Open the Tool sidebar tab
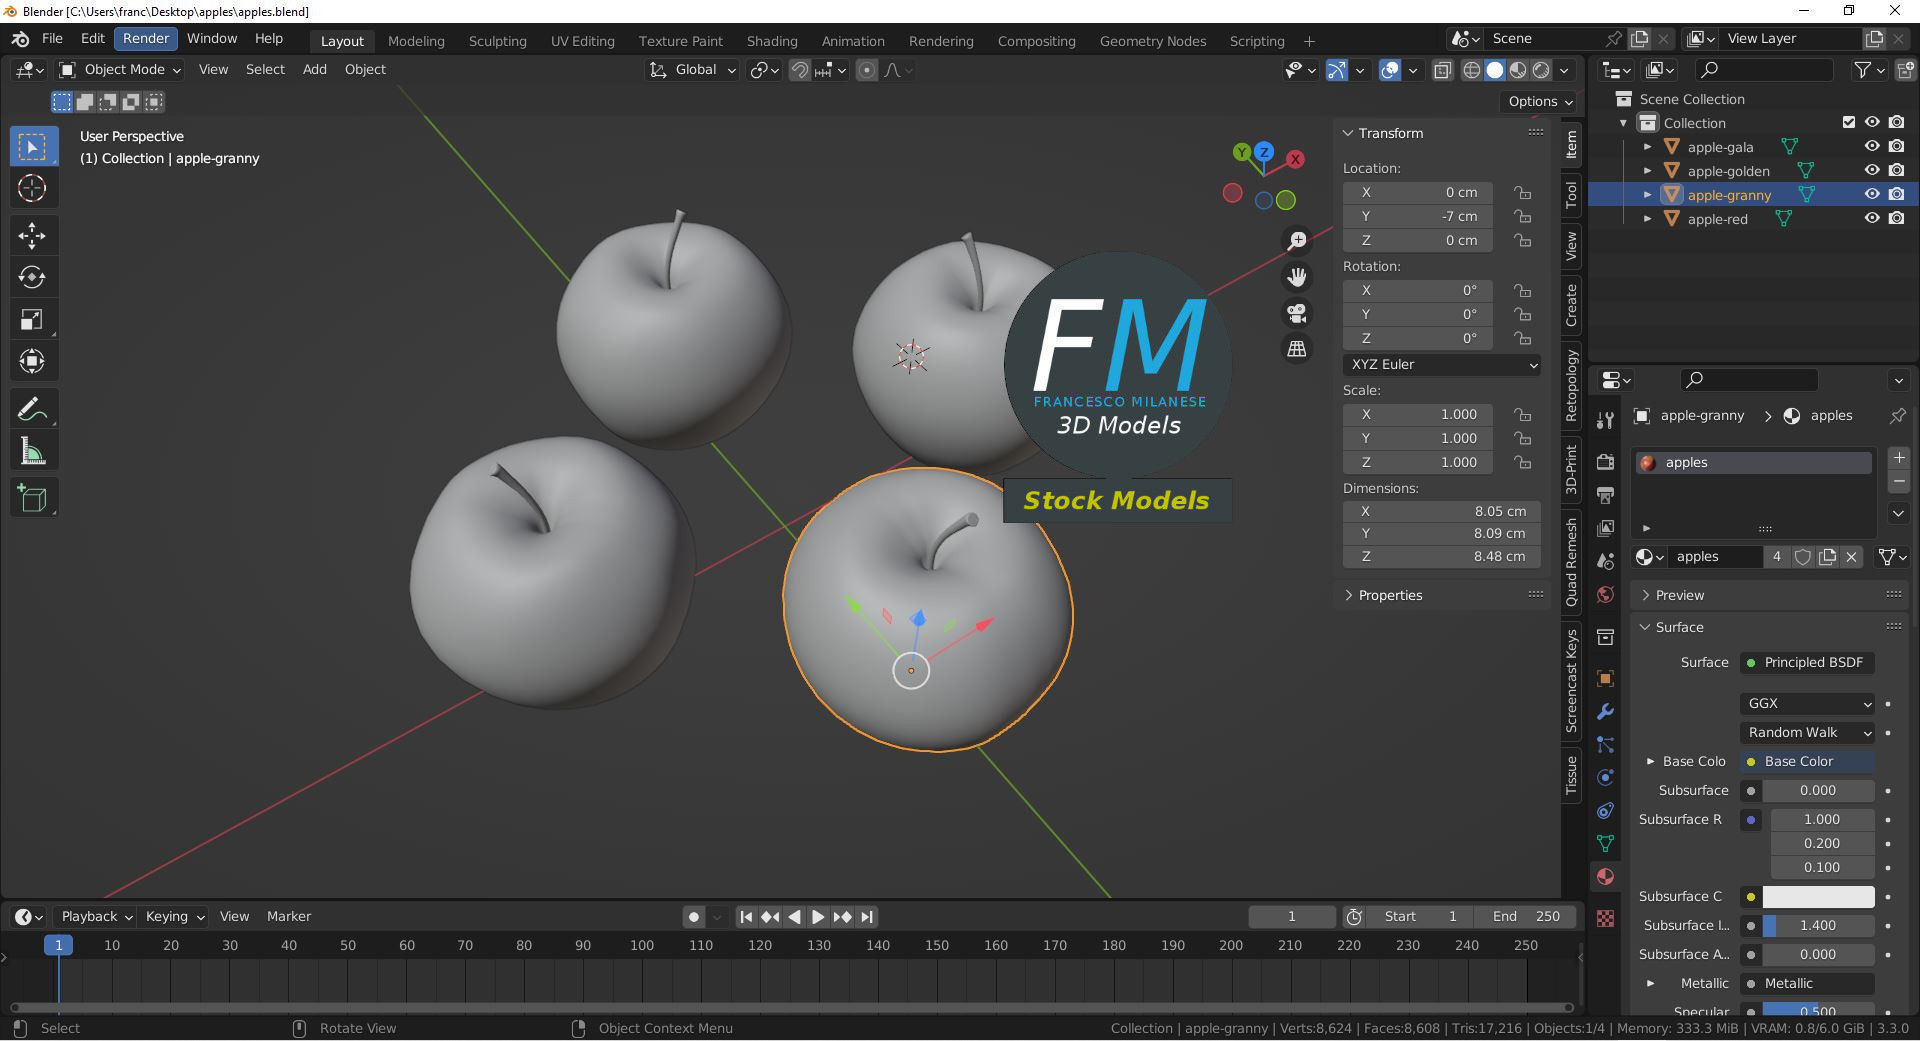 click(1572, 194)
